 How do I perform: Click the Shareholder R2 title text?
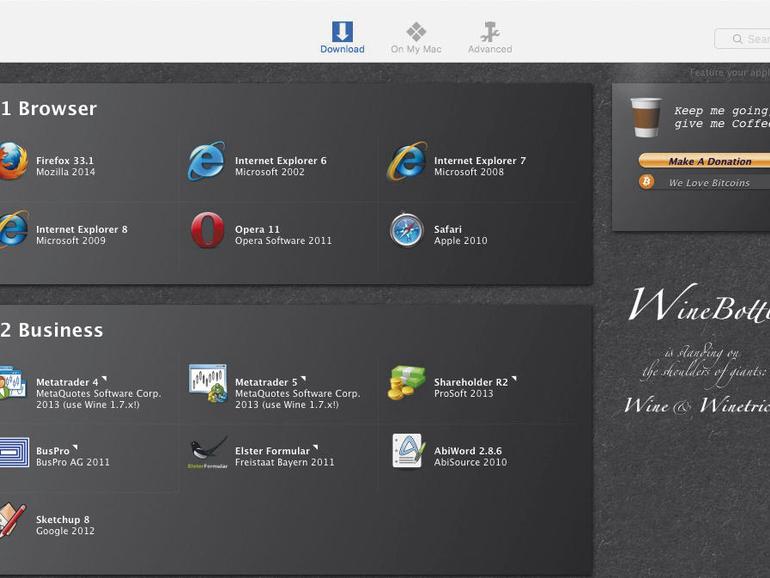[x=470, y=382]
